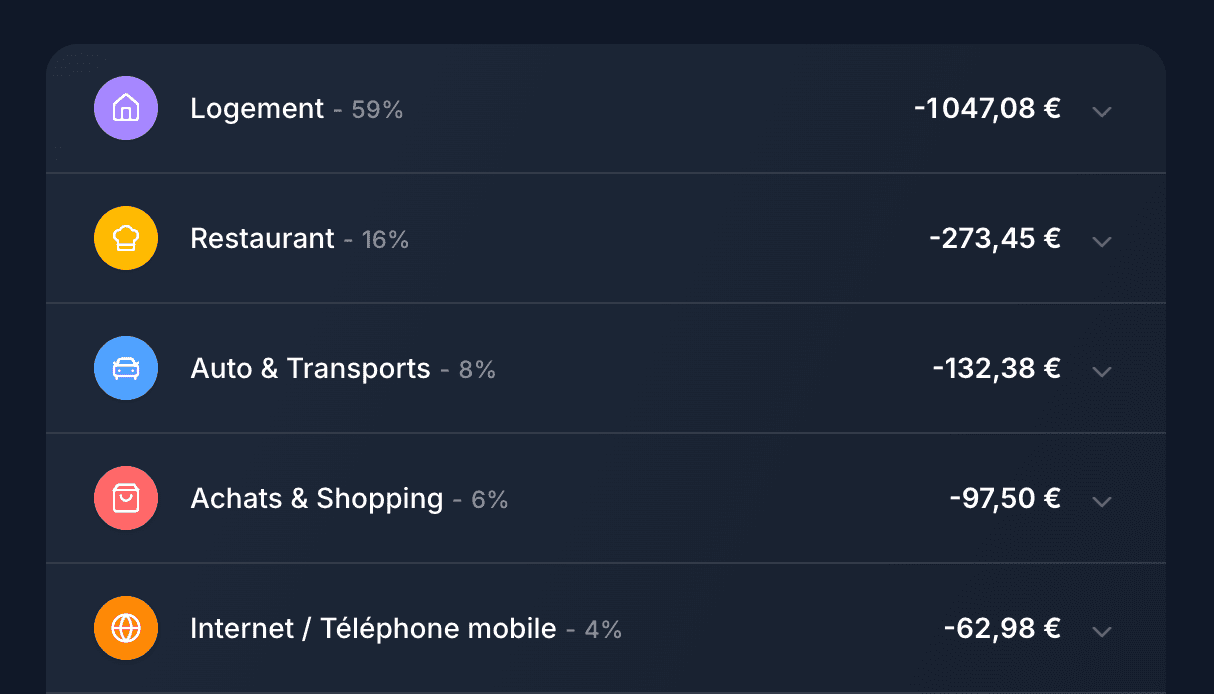Open the Restaurant category label
This screenshot has width=1214, height=694.
[262, 238]
